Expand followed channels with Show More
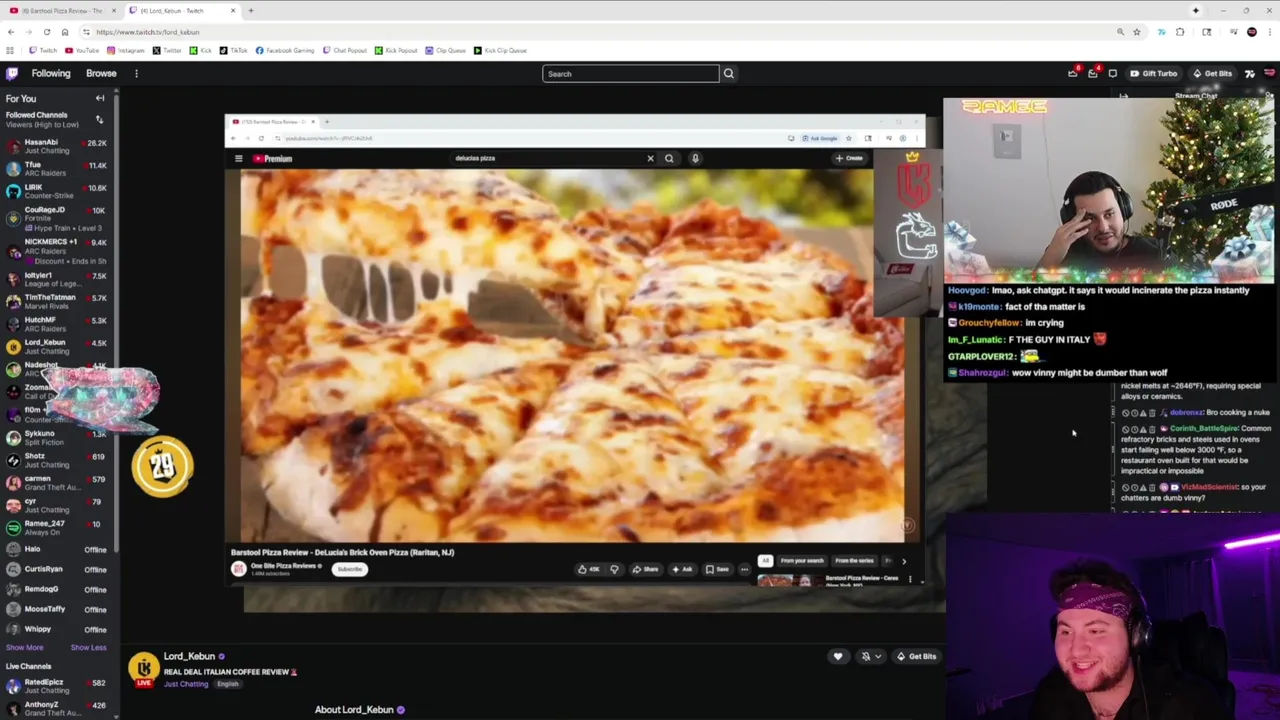 pos(24,647)
